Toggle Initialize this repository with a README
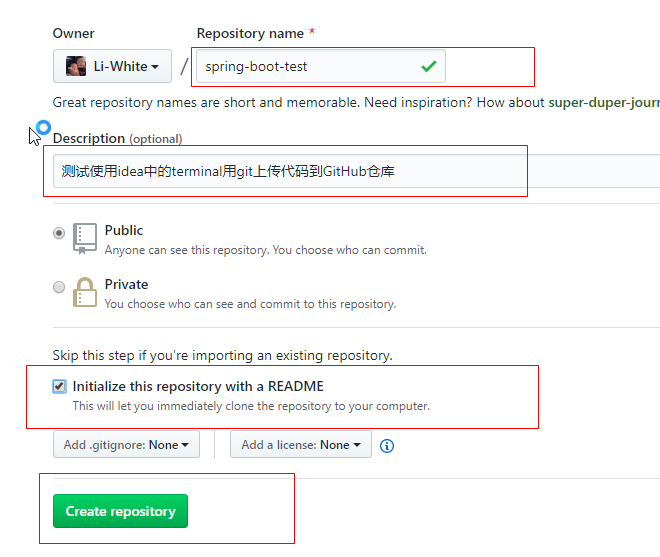This screenshot has height=557, width=660. pyautogui.click(x=59, y=386)
